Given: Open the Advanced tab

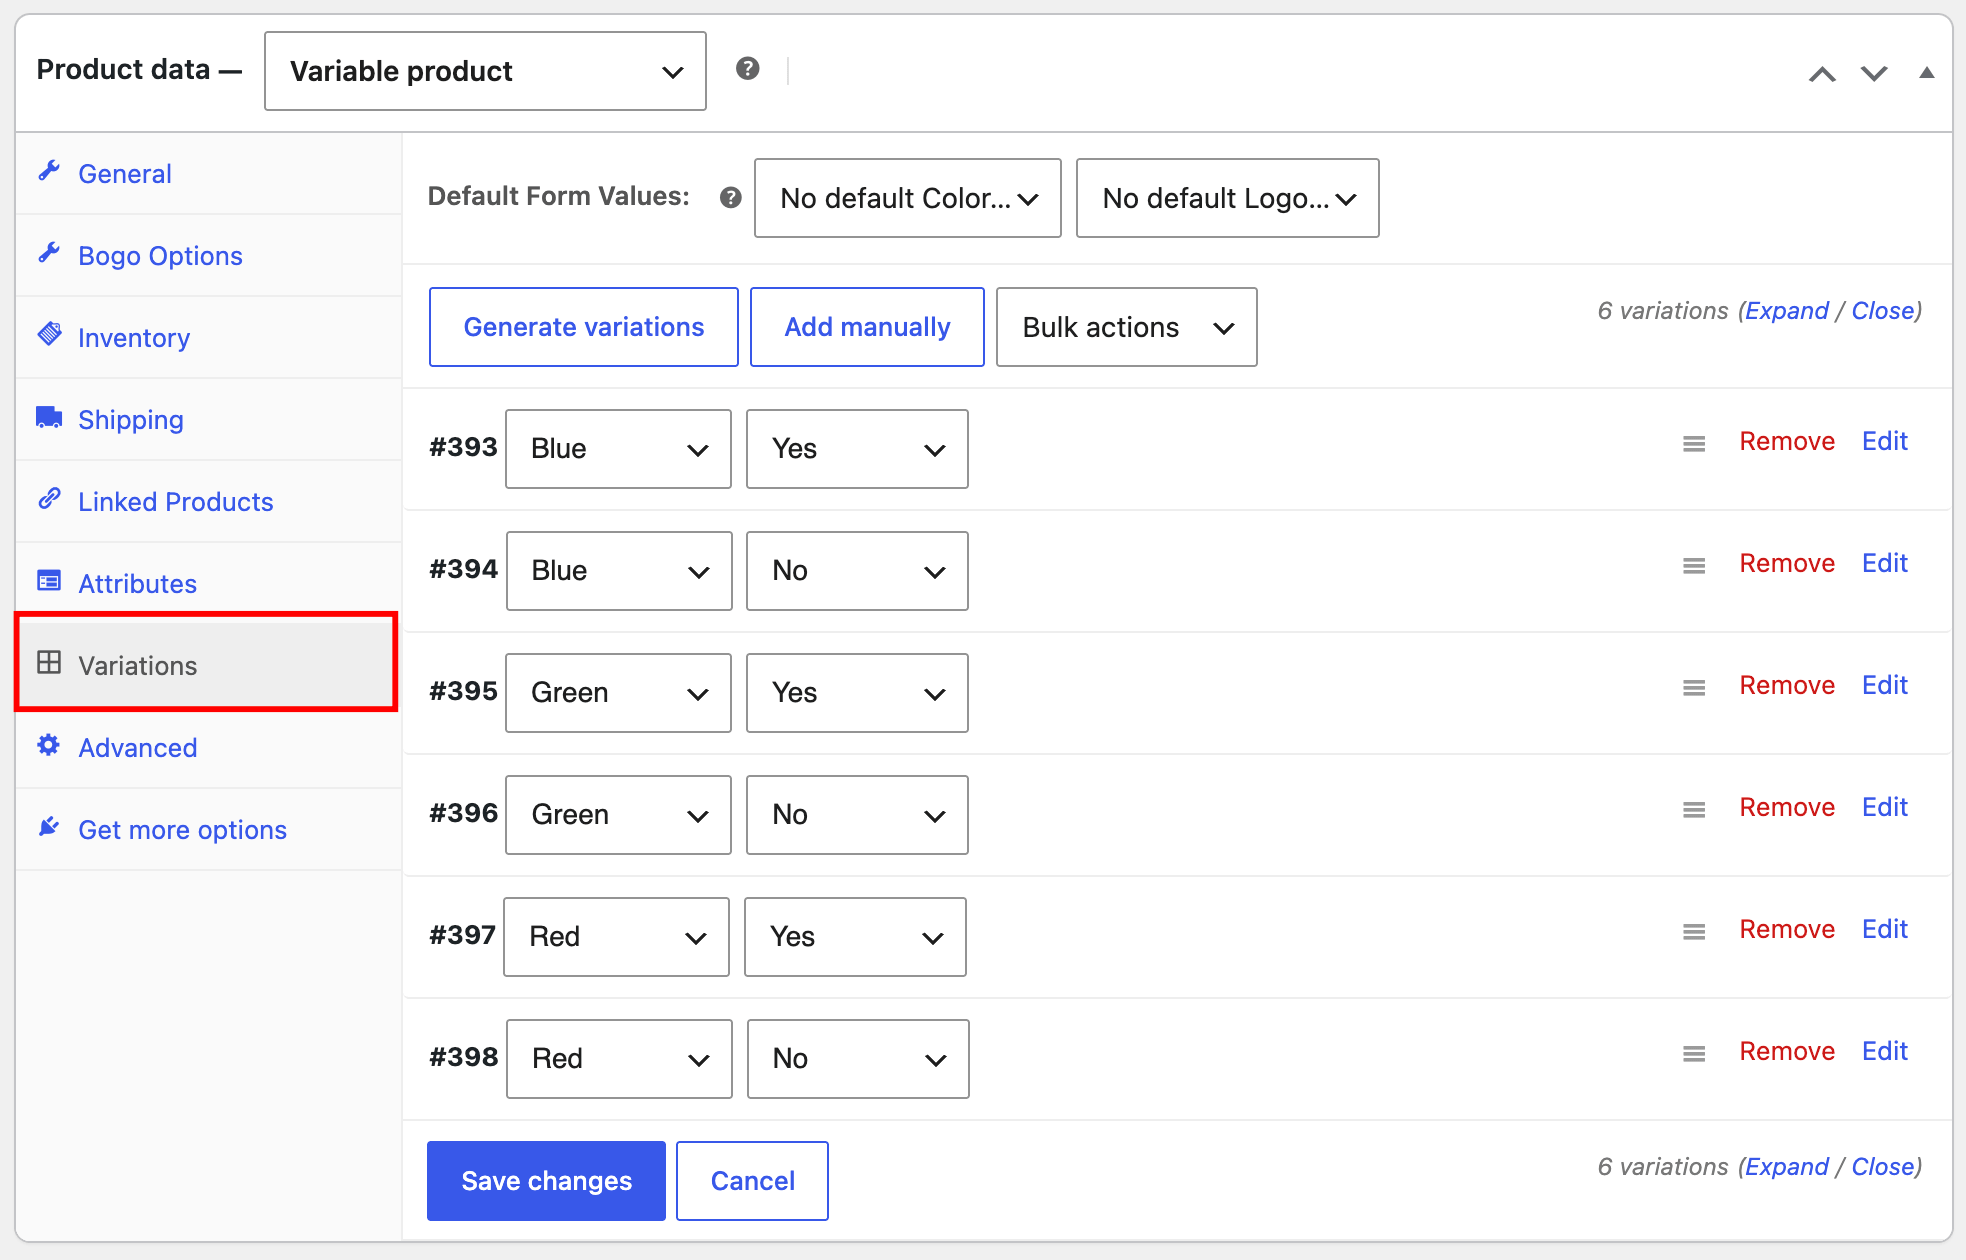Looking at the screenshot, I should coord(208,747).
